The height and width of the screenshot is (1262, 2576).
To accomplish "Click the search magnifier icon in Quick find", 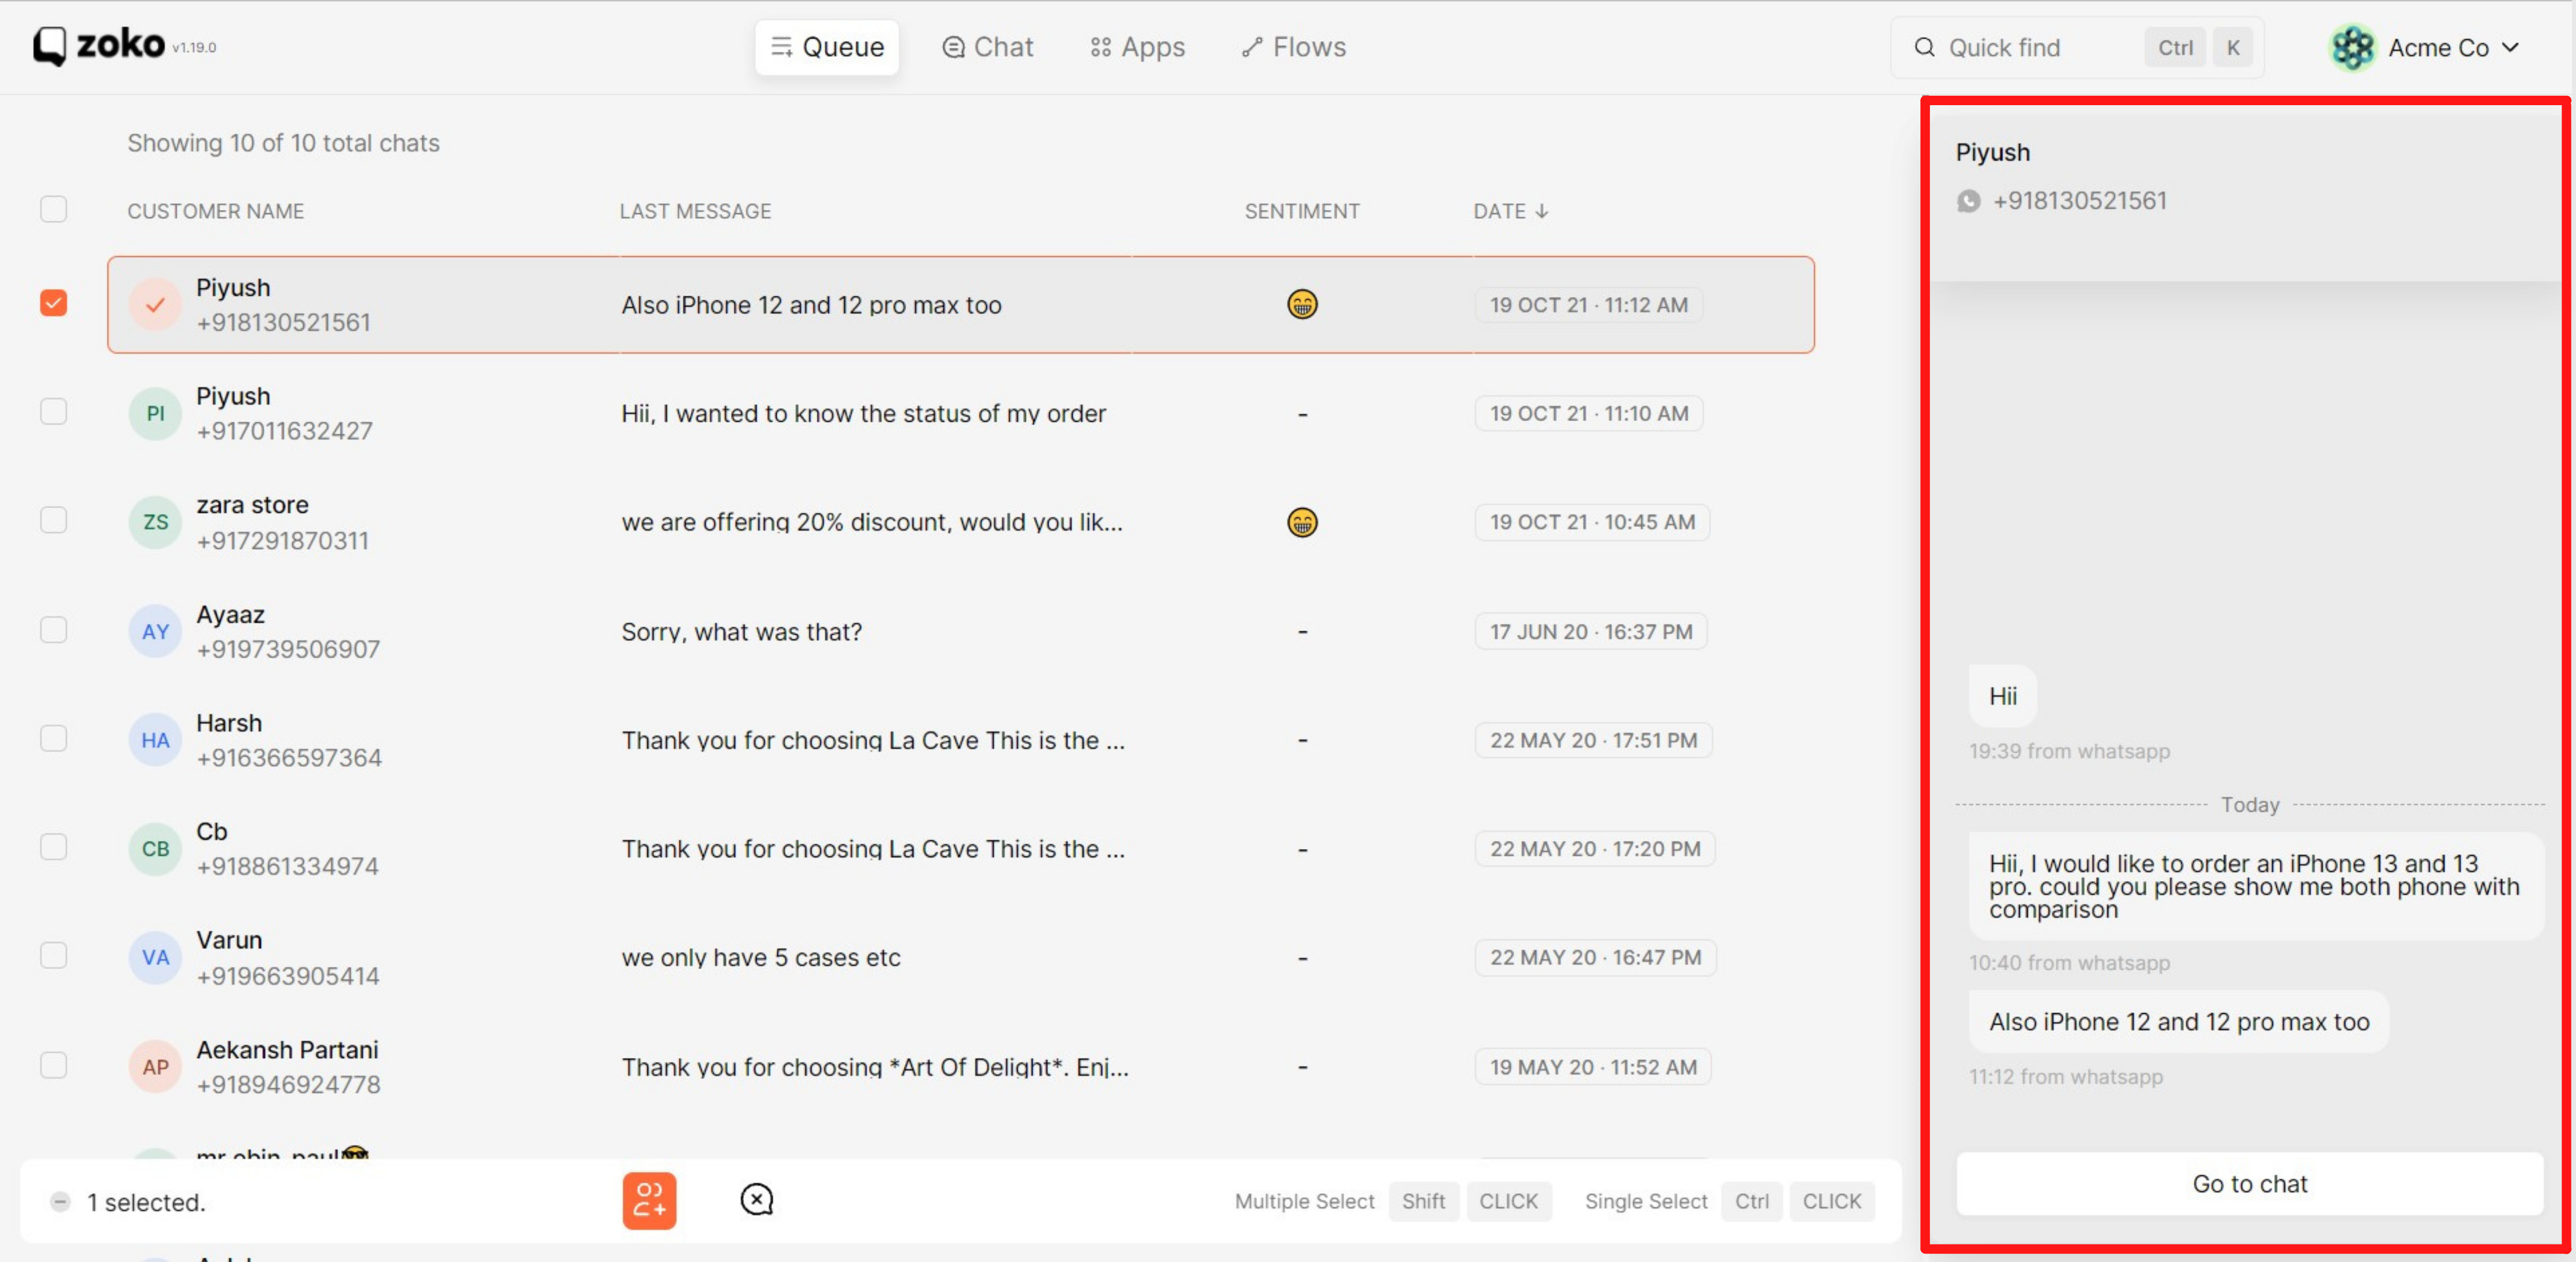I will 1924,47.
